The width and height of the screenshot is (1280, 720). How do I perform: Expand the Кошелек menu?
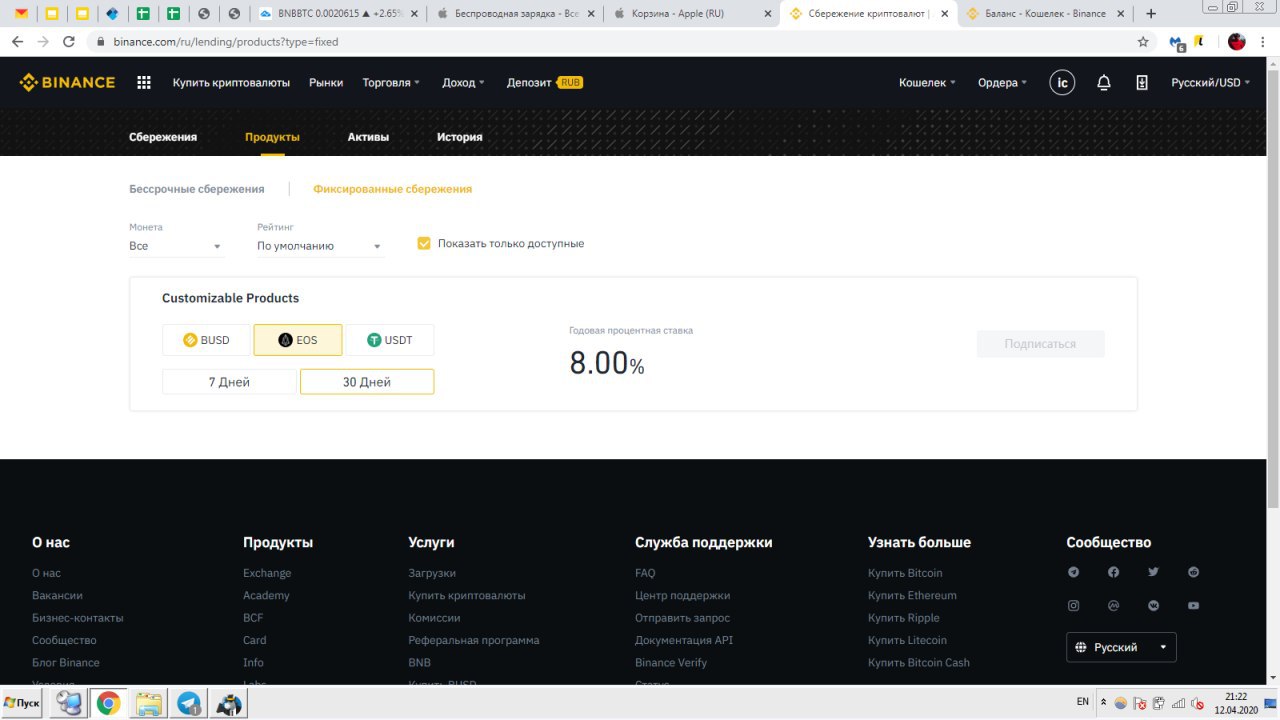[x=927, y=83]
